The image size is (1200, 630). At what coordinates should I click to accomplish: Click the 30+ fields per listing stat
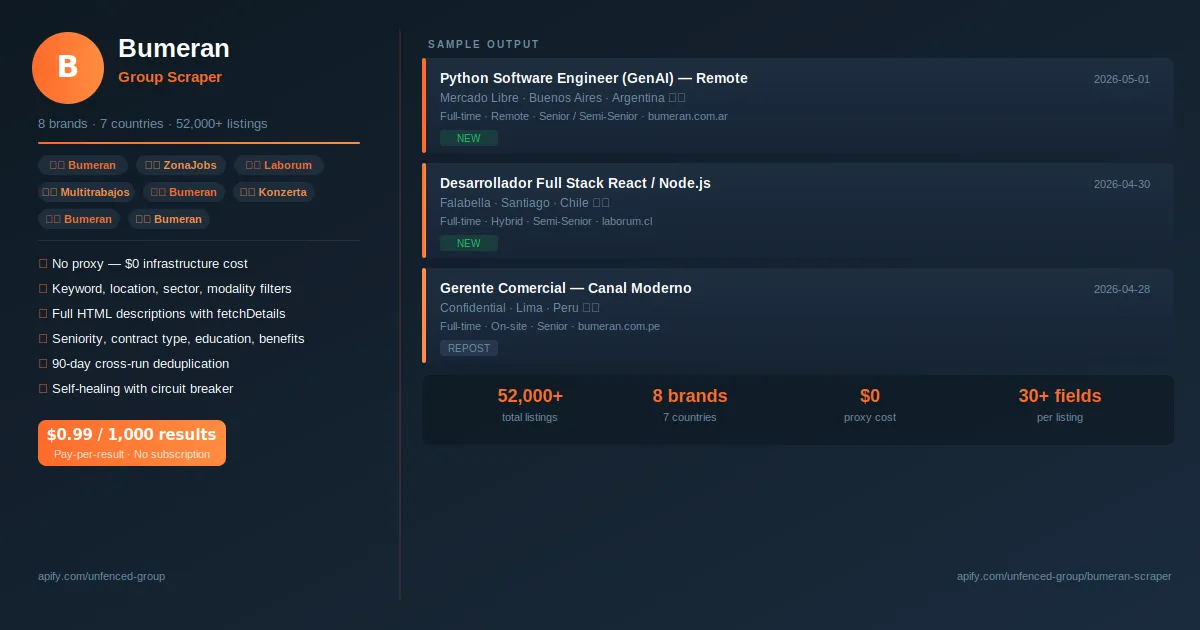coord(1060,404)
